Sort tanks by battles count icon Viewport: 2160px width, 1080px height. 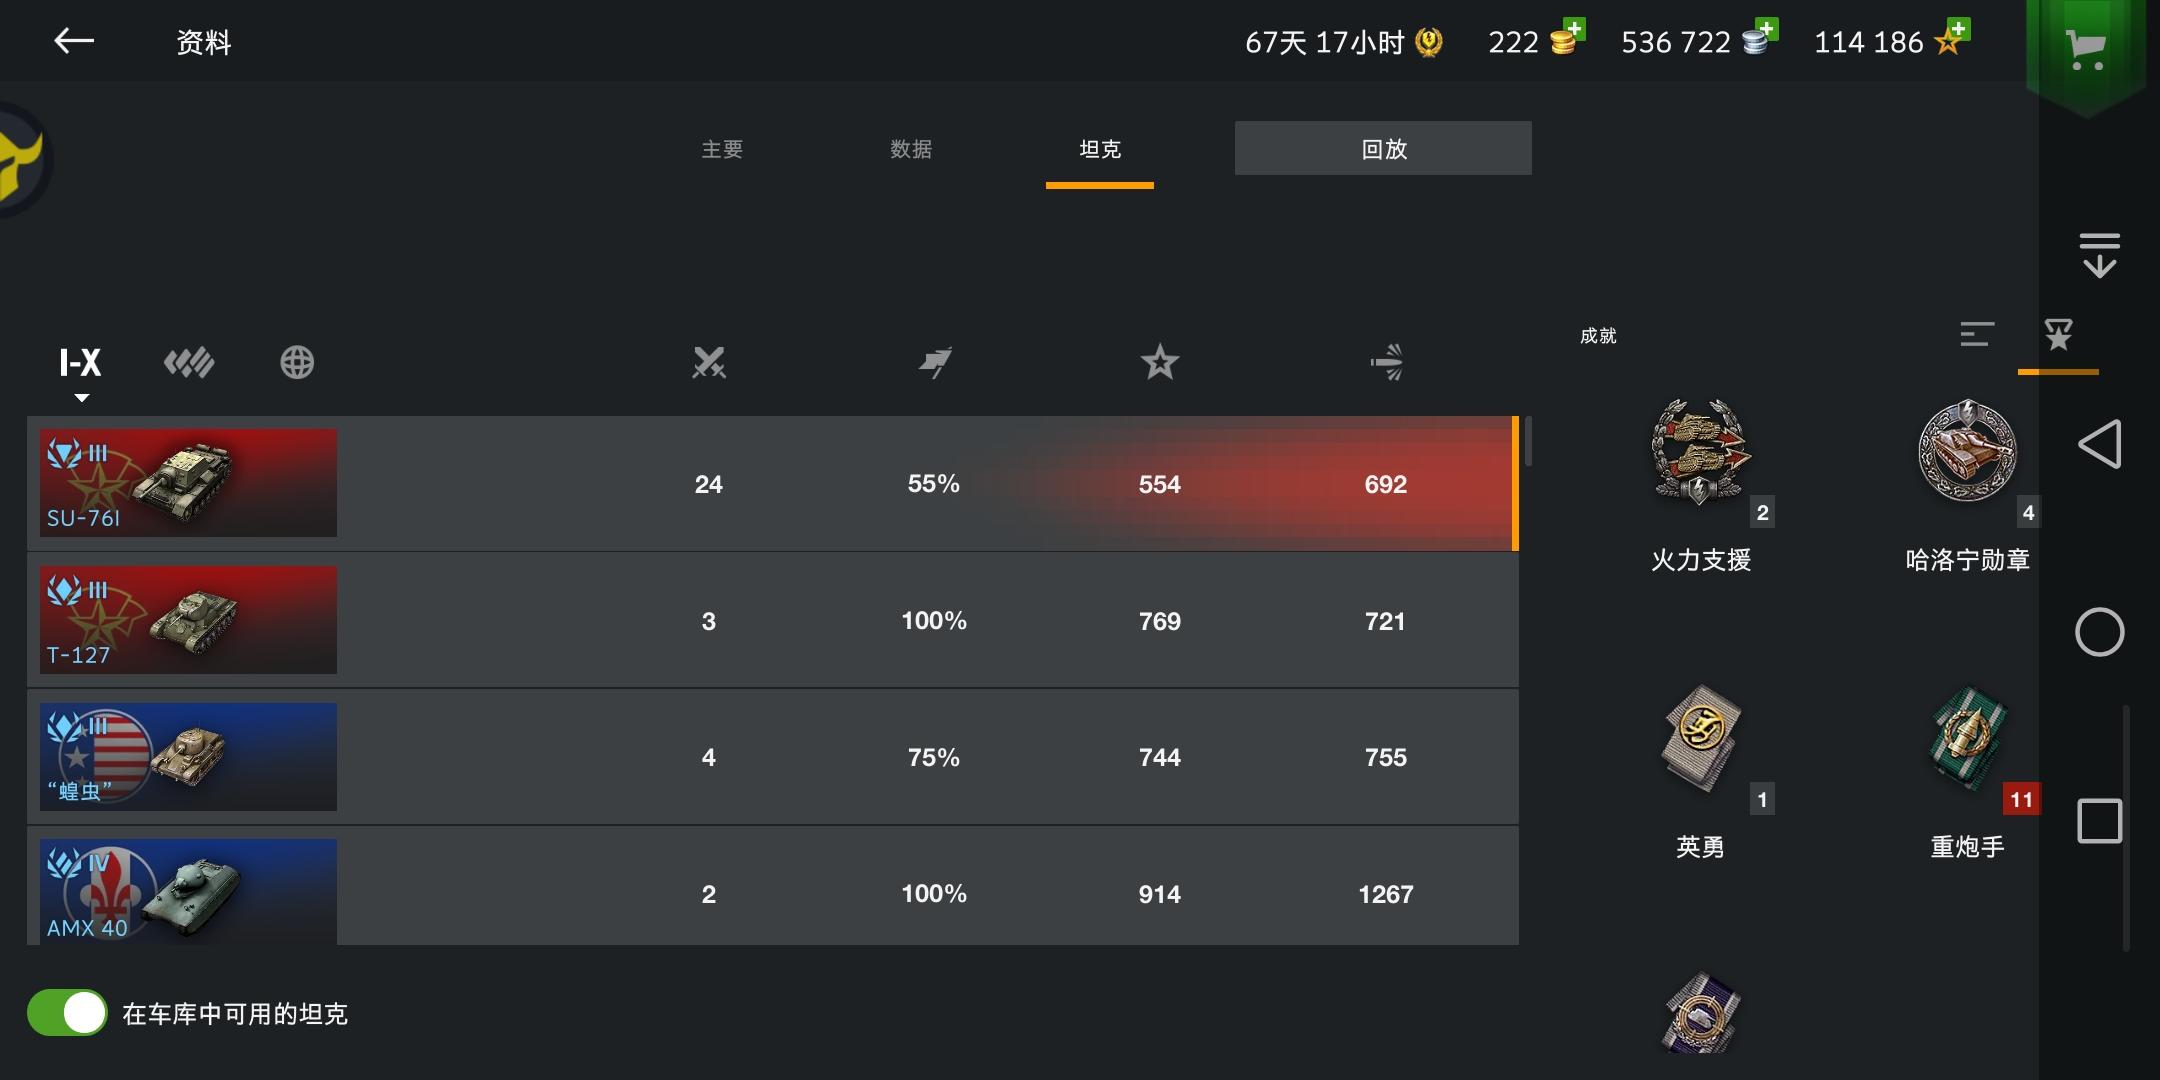point(709,362)
